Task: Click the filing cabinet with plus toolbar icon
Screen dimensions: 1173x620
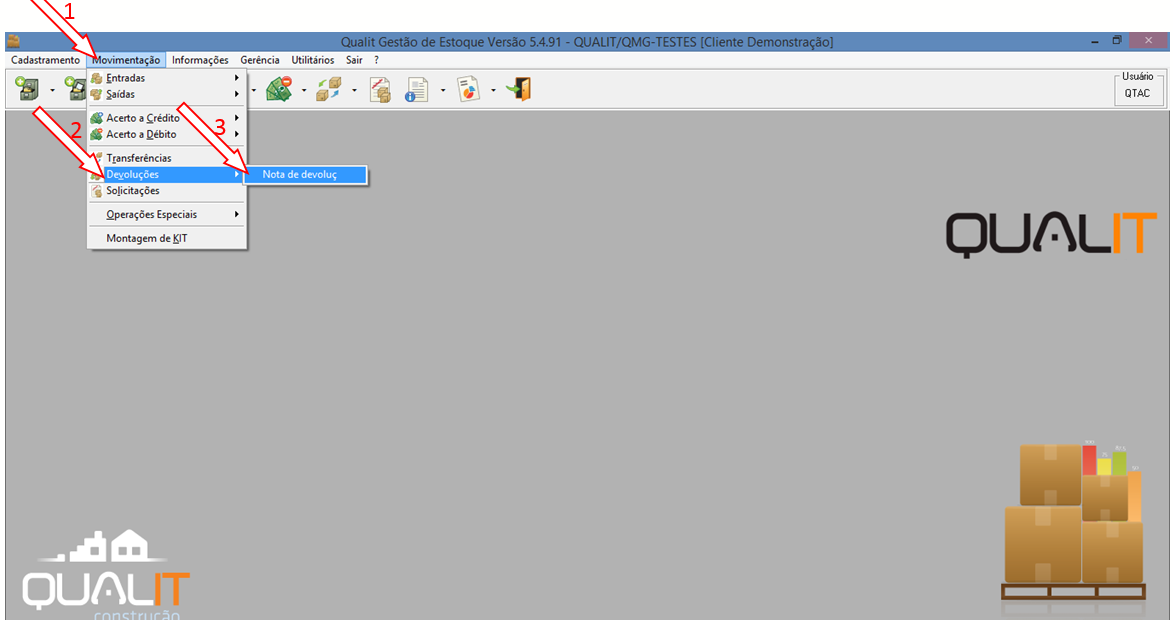Action: coord(28,89)
